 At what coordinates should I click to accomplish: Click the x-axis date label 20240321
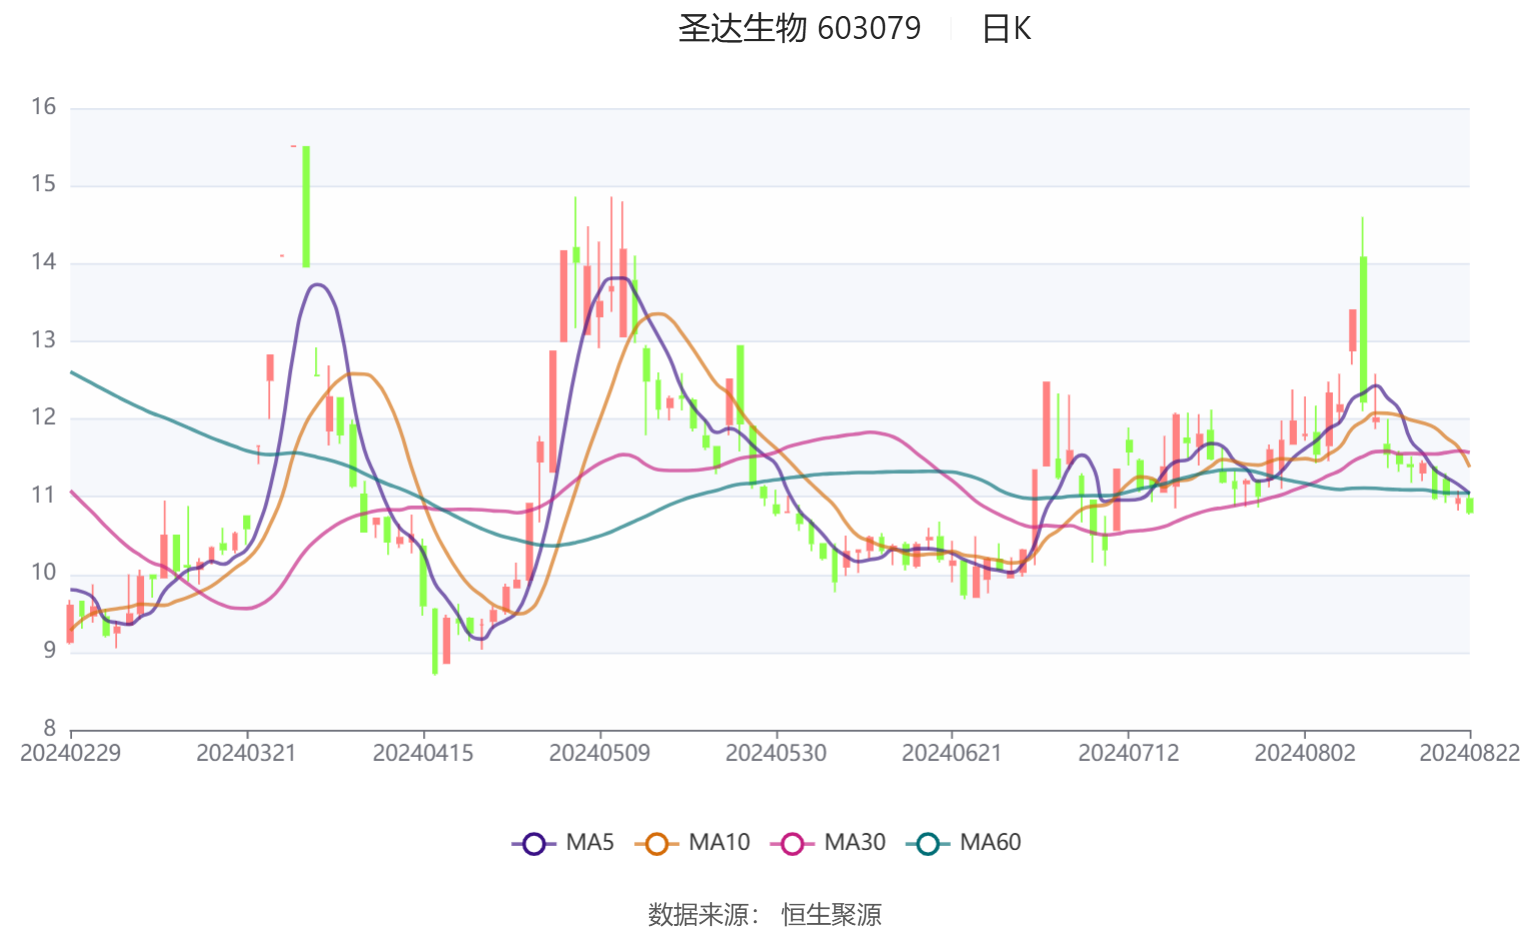tap(246, 753)
